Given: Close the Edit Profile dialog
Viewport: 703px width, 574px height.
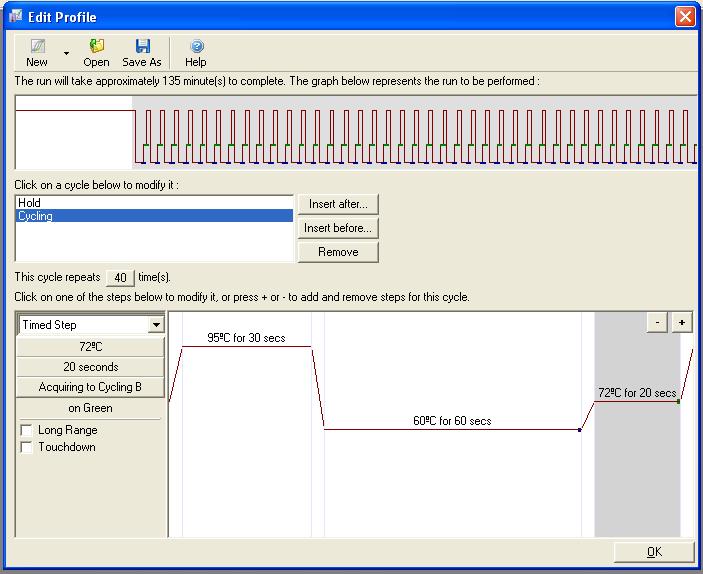Looking at the screenshot, I should [685, 17].
